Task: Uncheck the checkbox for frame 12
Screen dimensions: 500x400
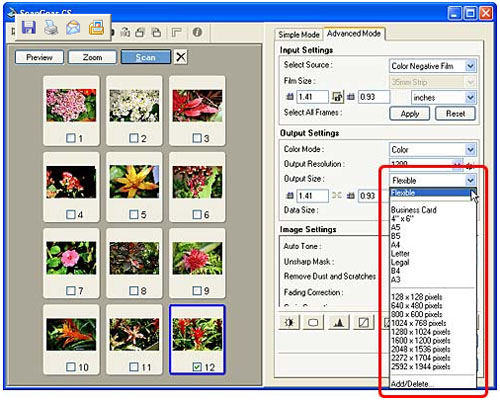Action: 197,367
